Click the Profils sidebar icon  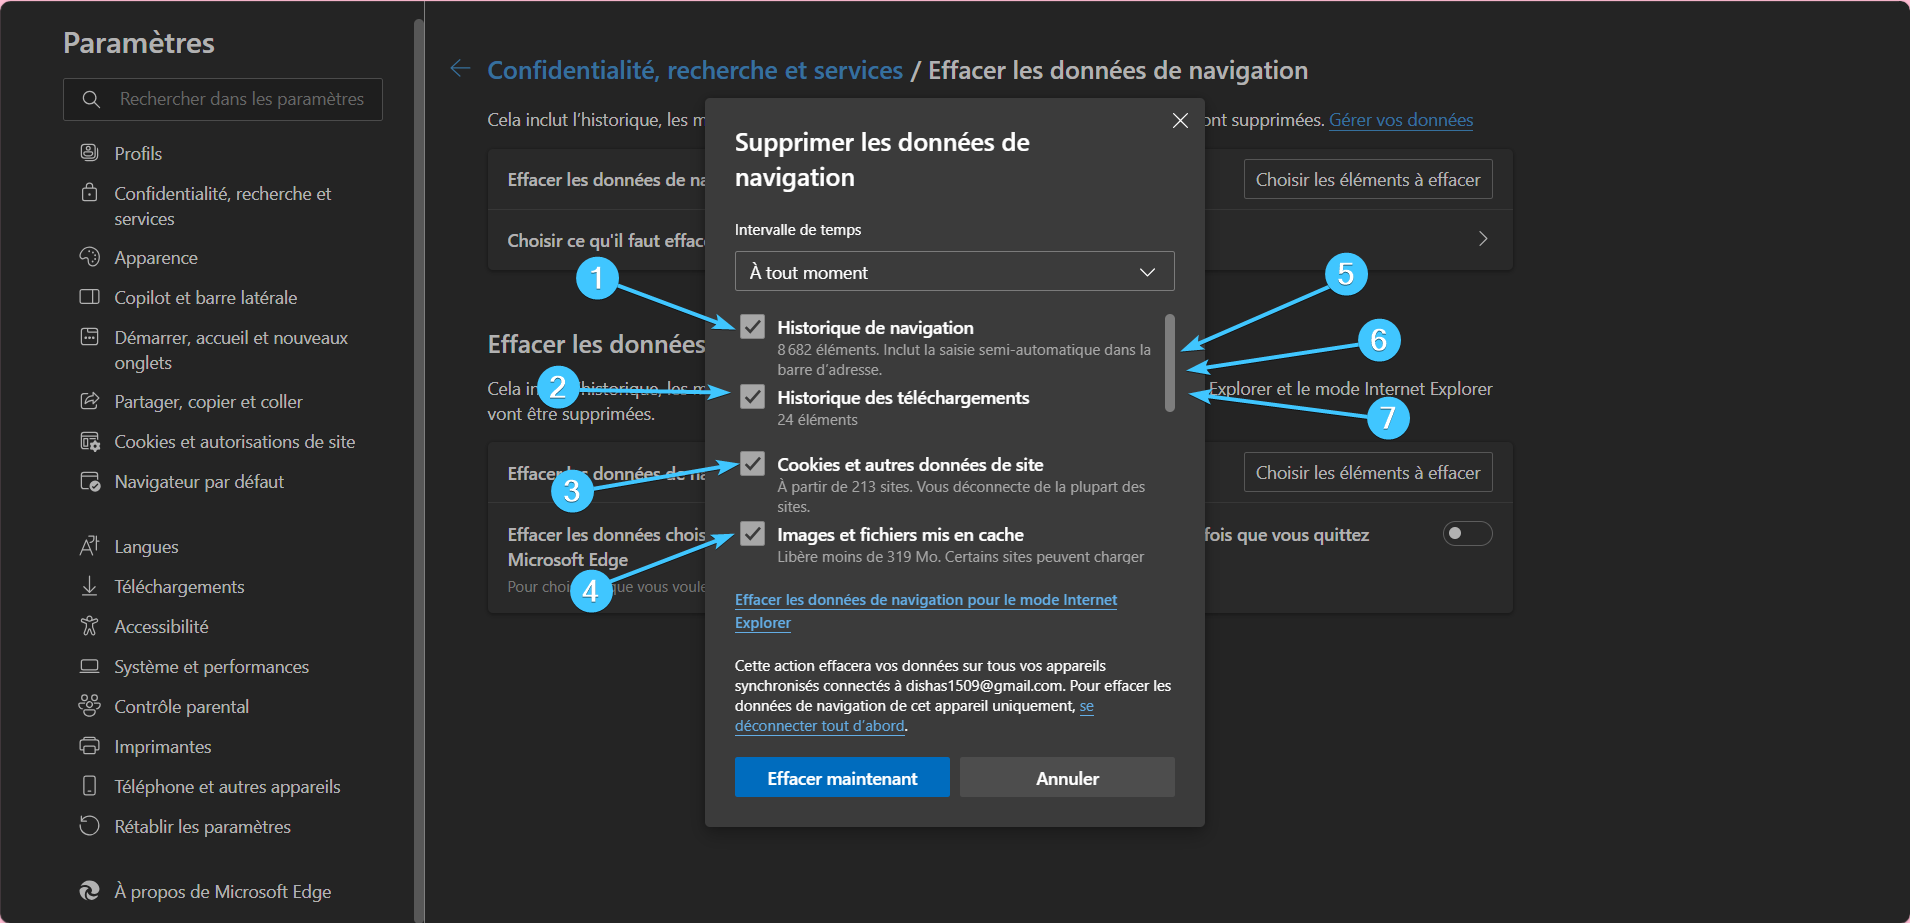click(x=90, y=153)
